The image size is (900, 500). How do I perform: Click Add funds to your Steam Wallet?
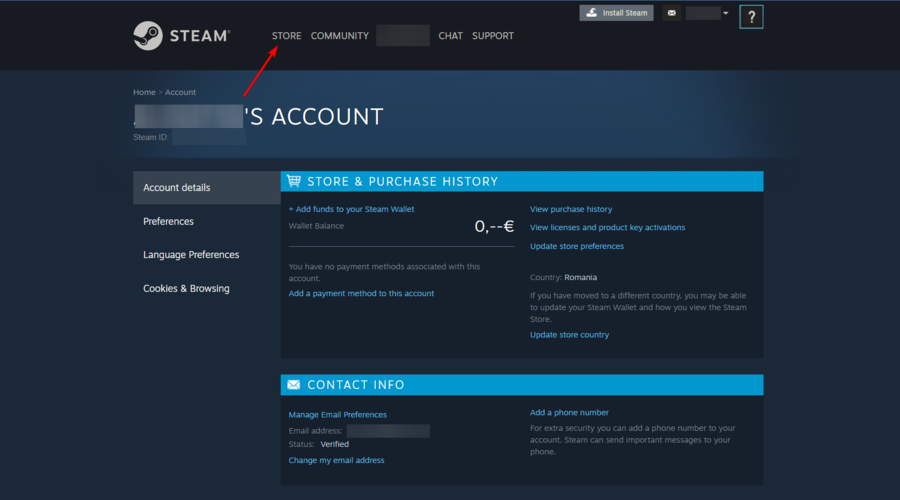[351, 209]
